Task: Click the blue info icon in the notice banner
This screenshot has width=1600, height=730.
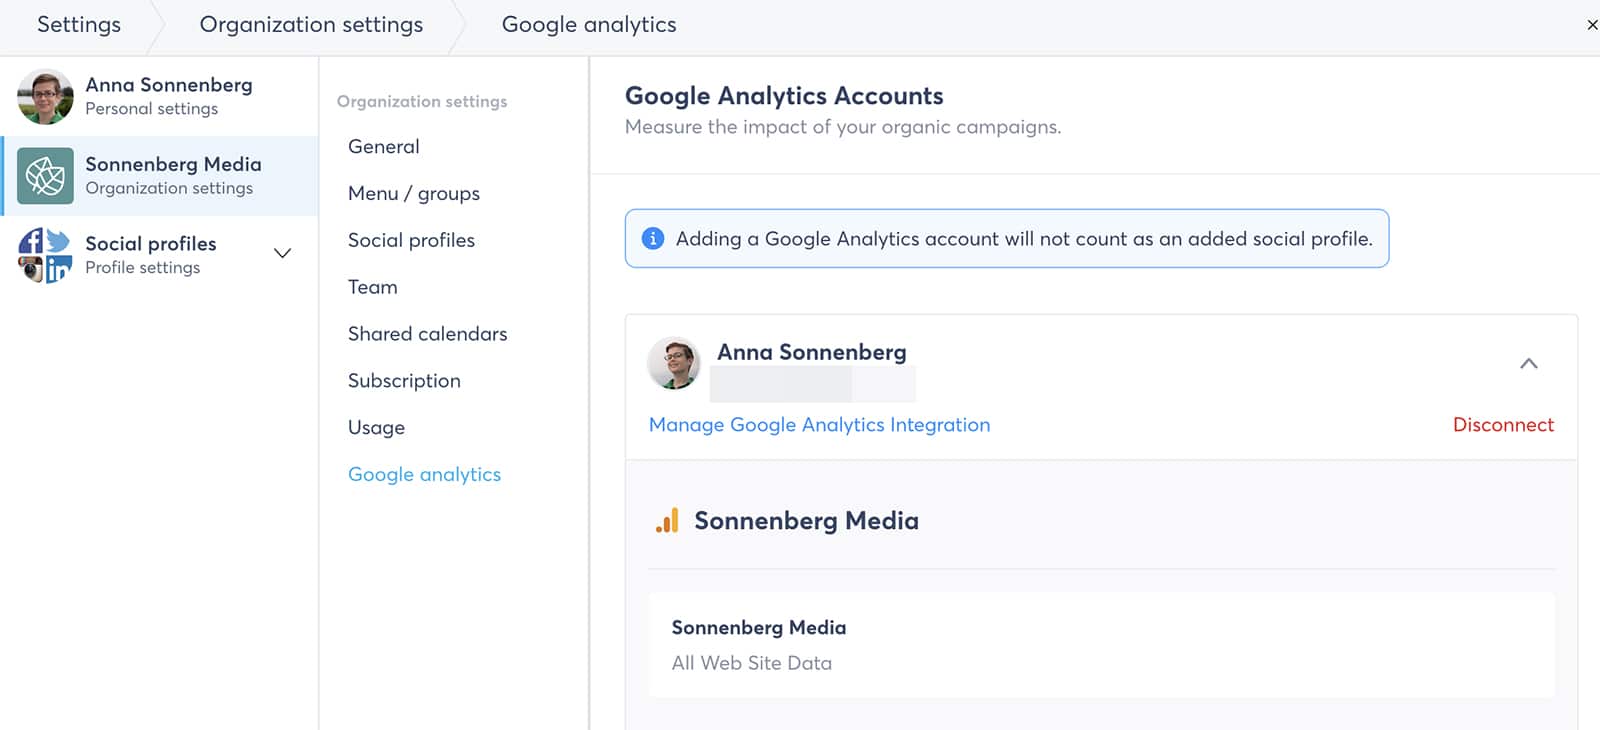Action: coord(652,239)
